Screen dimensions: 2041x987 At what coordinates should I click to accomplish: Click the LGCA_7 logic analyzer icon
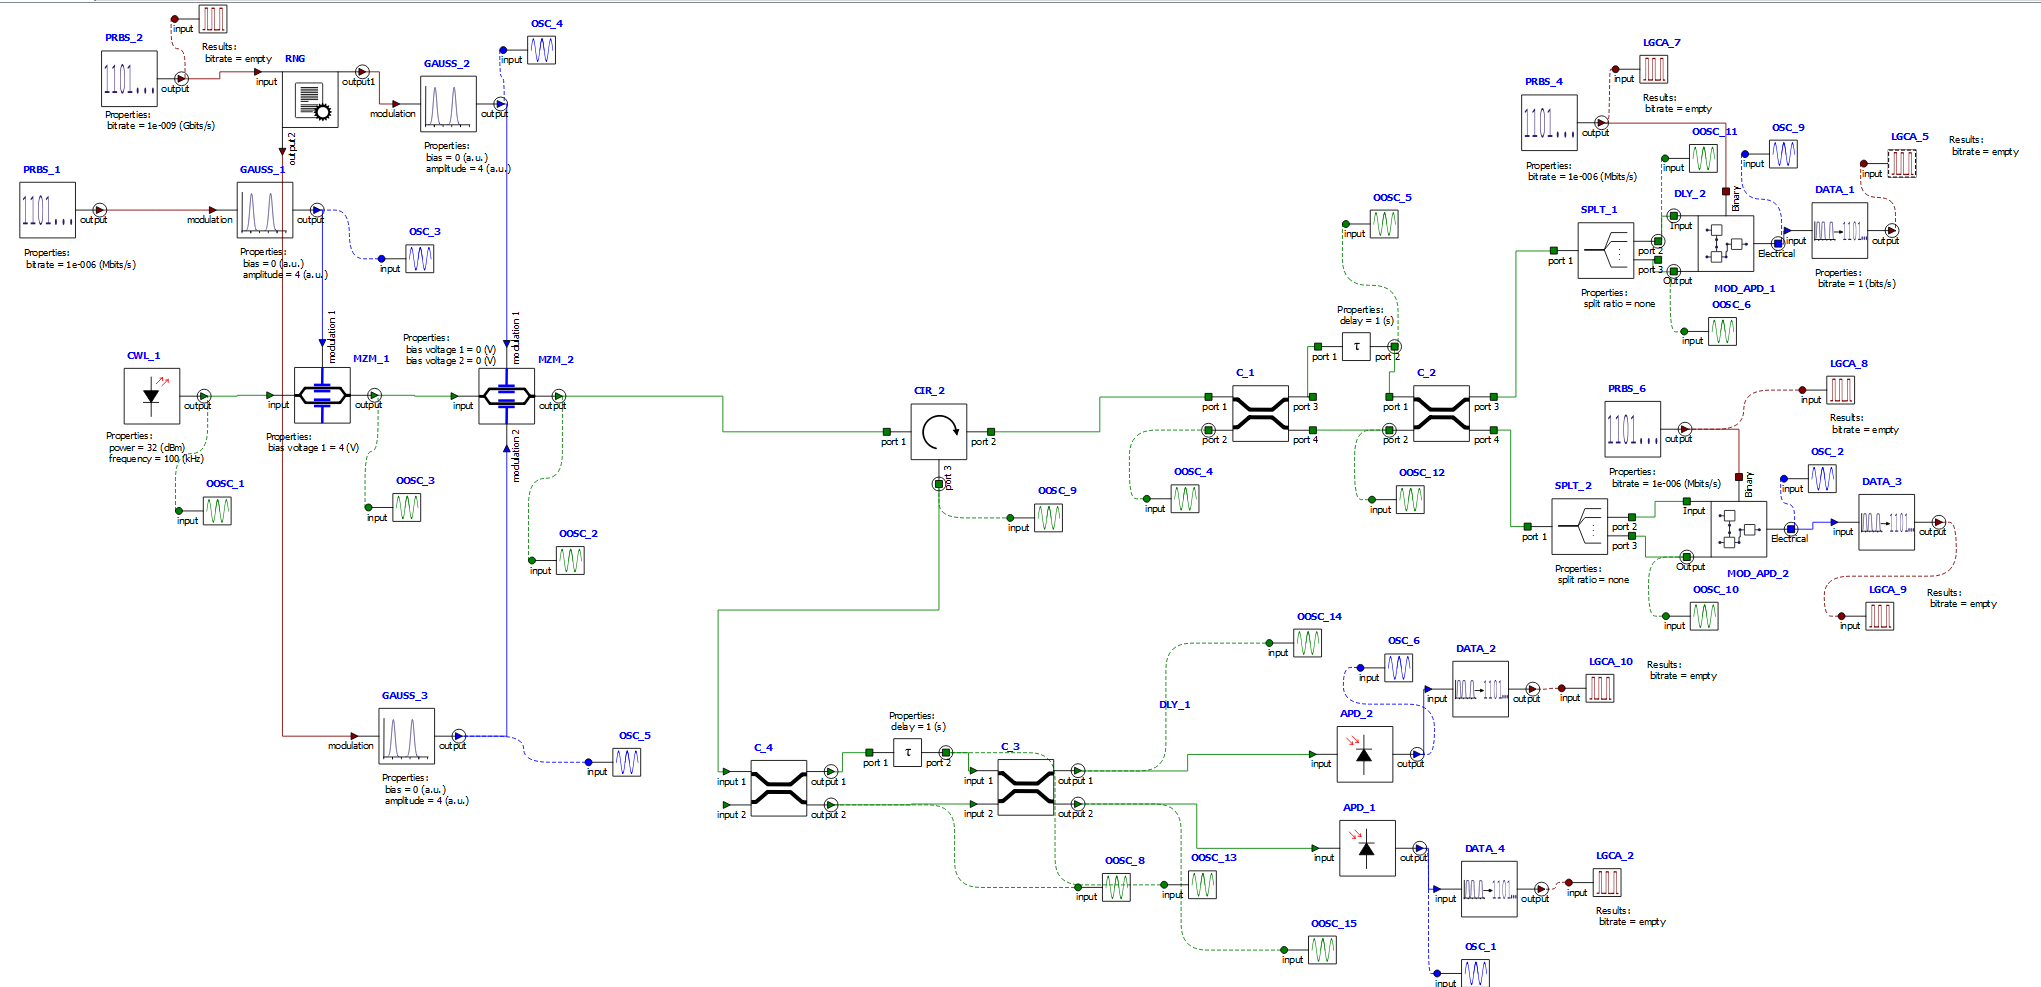coord(1654,69)
